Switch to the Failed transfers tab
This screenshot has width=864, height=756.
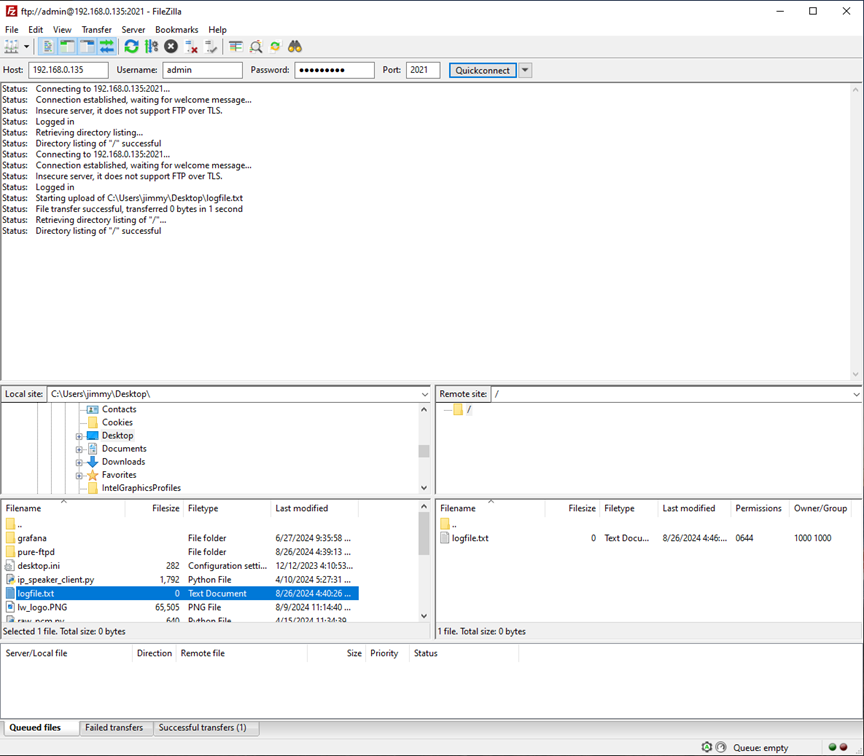tap(114, 728)
